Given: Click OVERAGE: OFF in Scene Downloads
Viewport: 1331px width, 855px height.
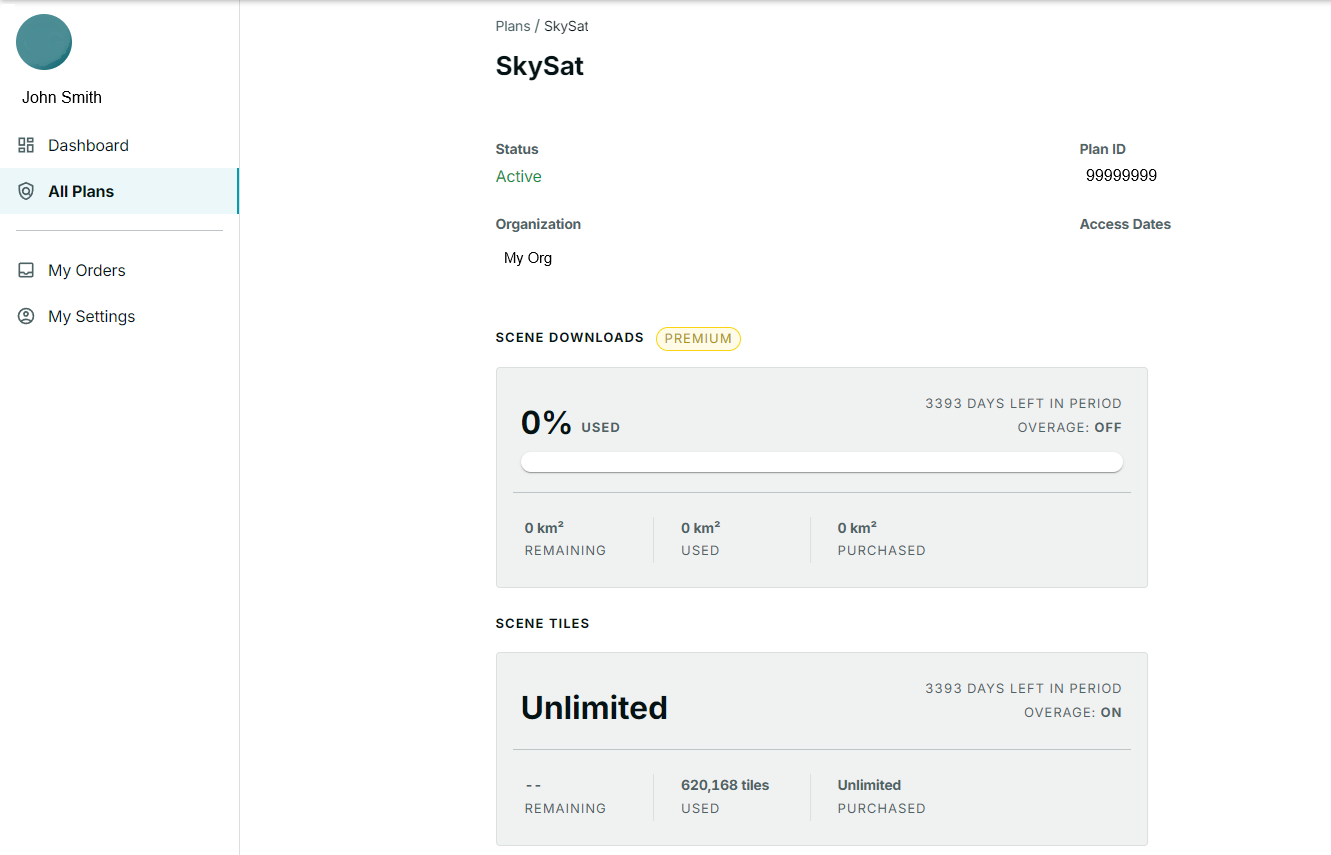Looking at the screenshot, I should (x=1070, y=427).
